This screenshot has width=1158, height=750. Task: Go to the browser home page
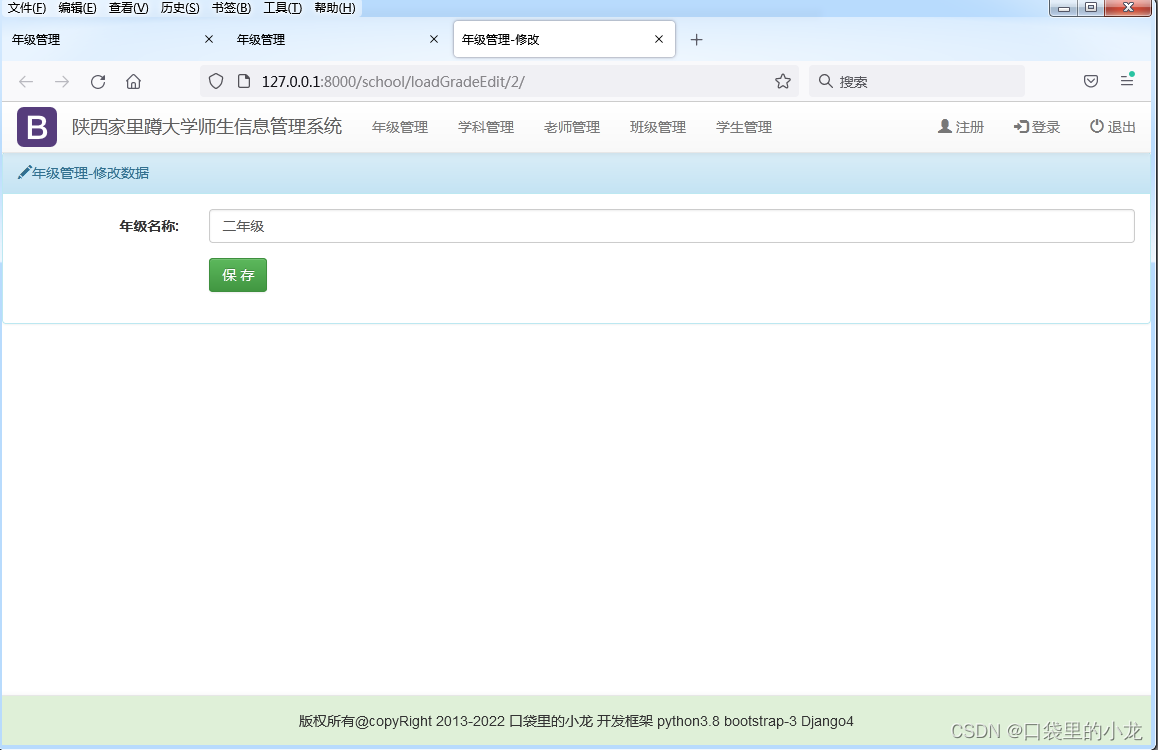coord(133,81)
